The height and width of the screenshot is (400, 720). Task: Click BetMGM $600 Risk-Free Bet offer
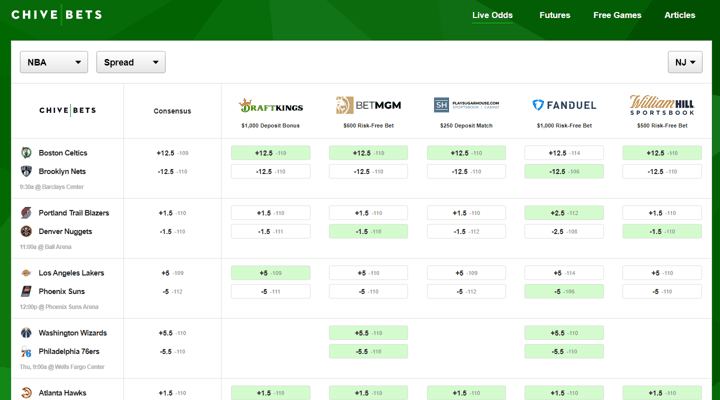click(x=368, y=125)
